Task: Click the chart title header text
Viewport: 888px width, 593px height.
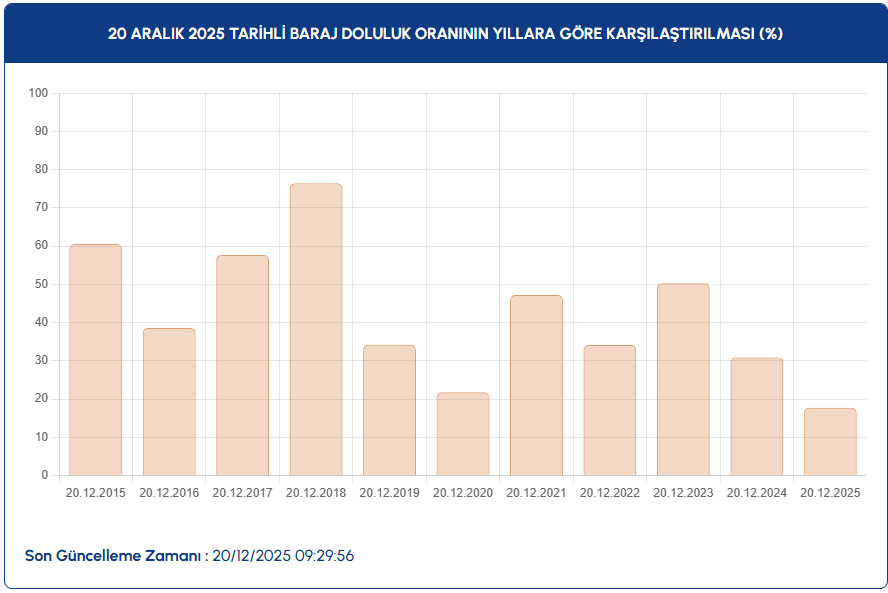Action: (x=445, y=33)
